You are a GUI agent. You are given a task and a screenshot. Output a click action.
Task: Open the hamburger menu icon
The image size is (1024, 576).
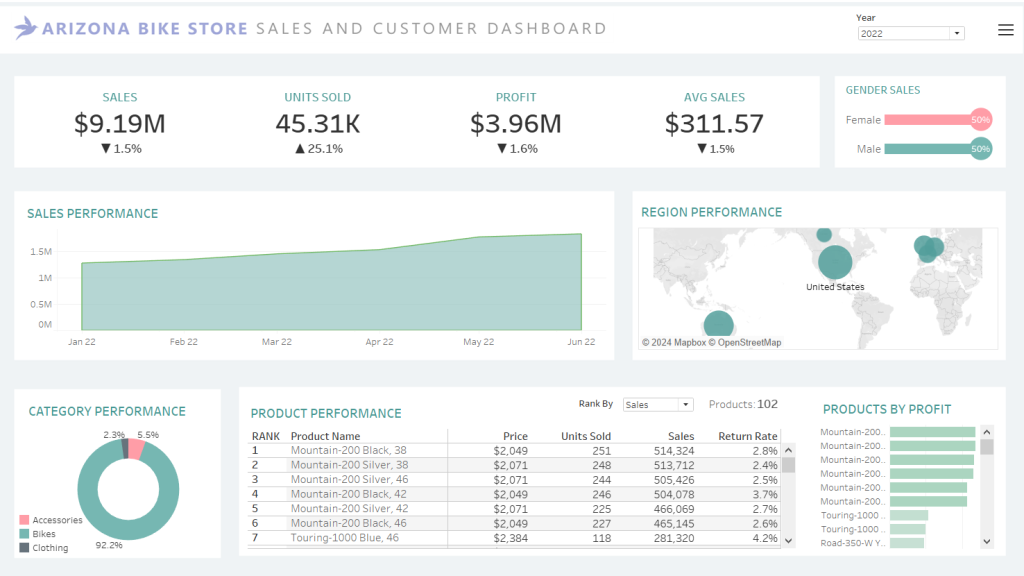click(1006, 30)
